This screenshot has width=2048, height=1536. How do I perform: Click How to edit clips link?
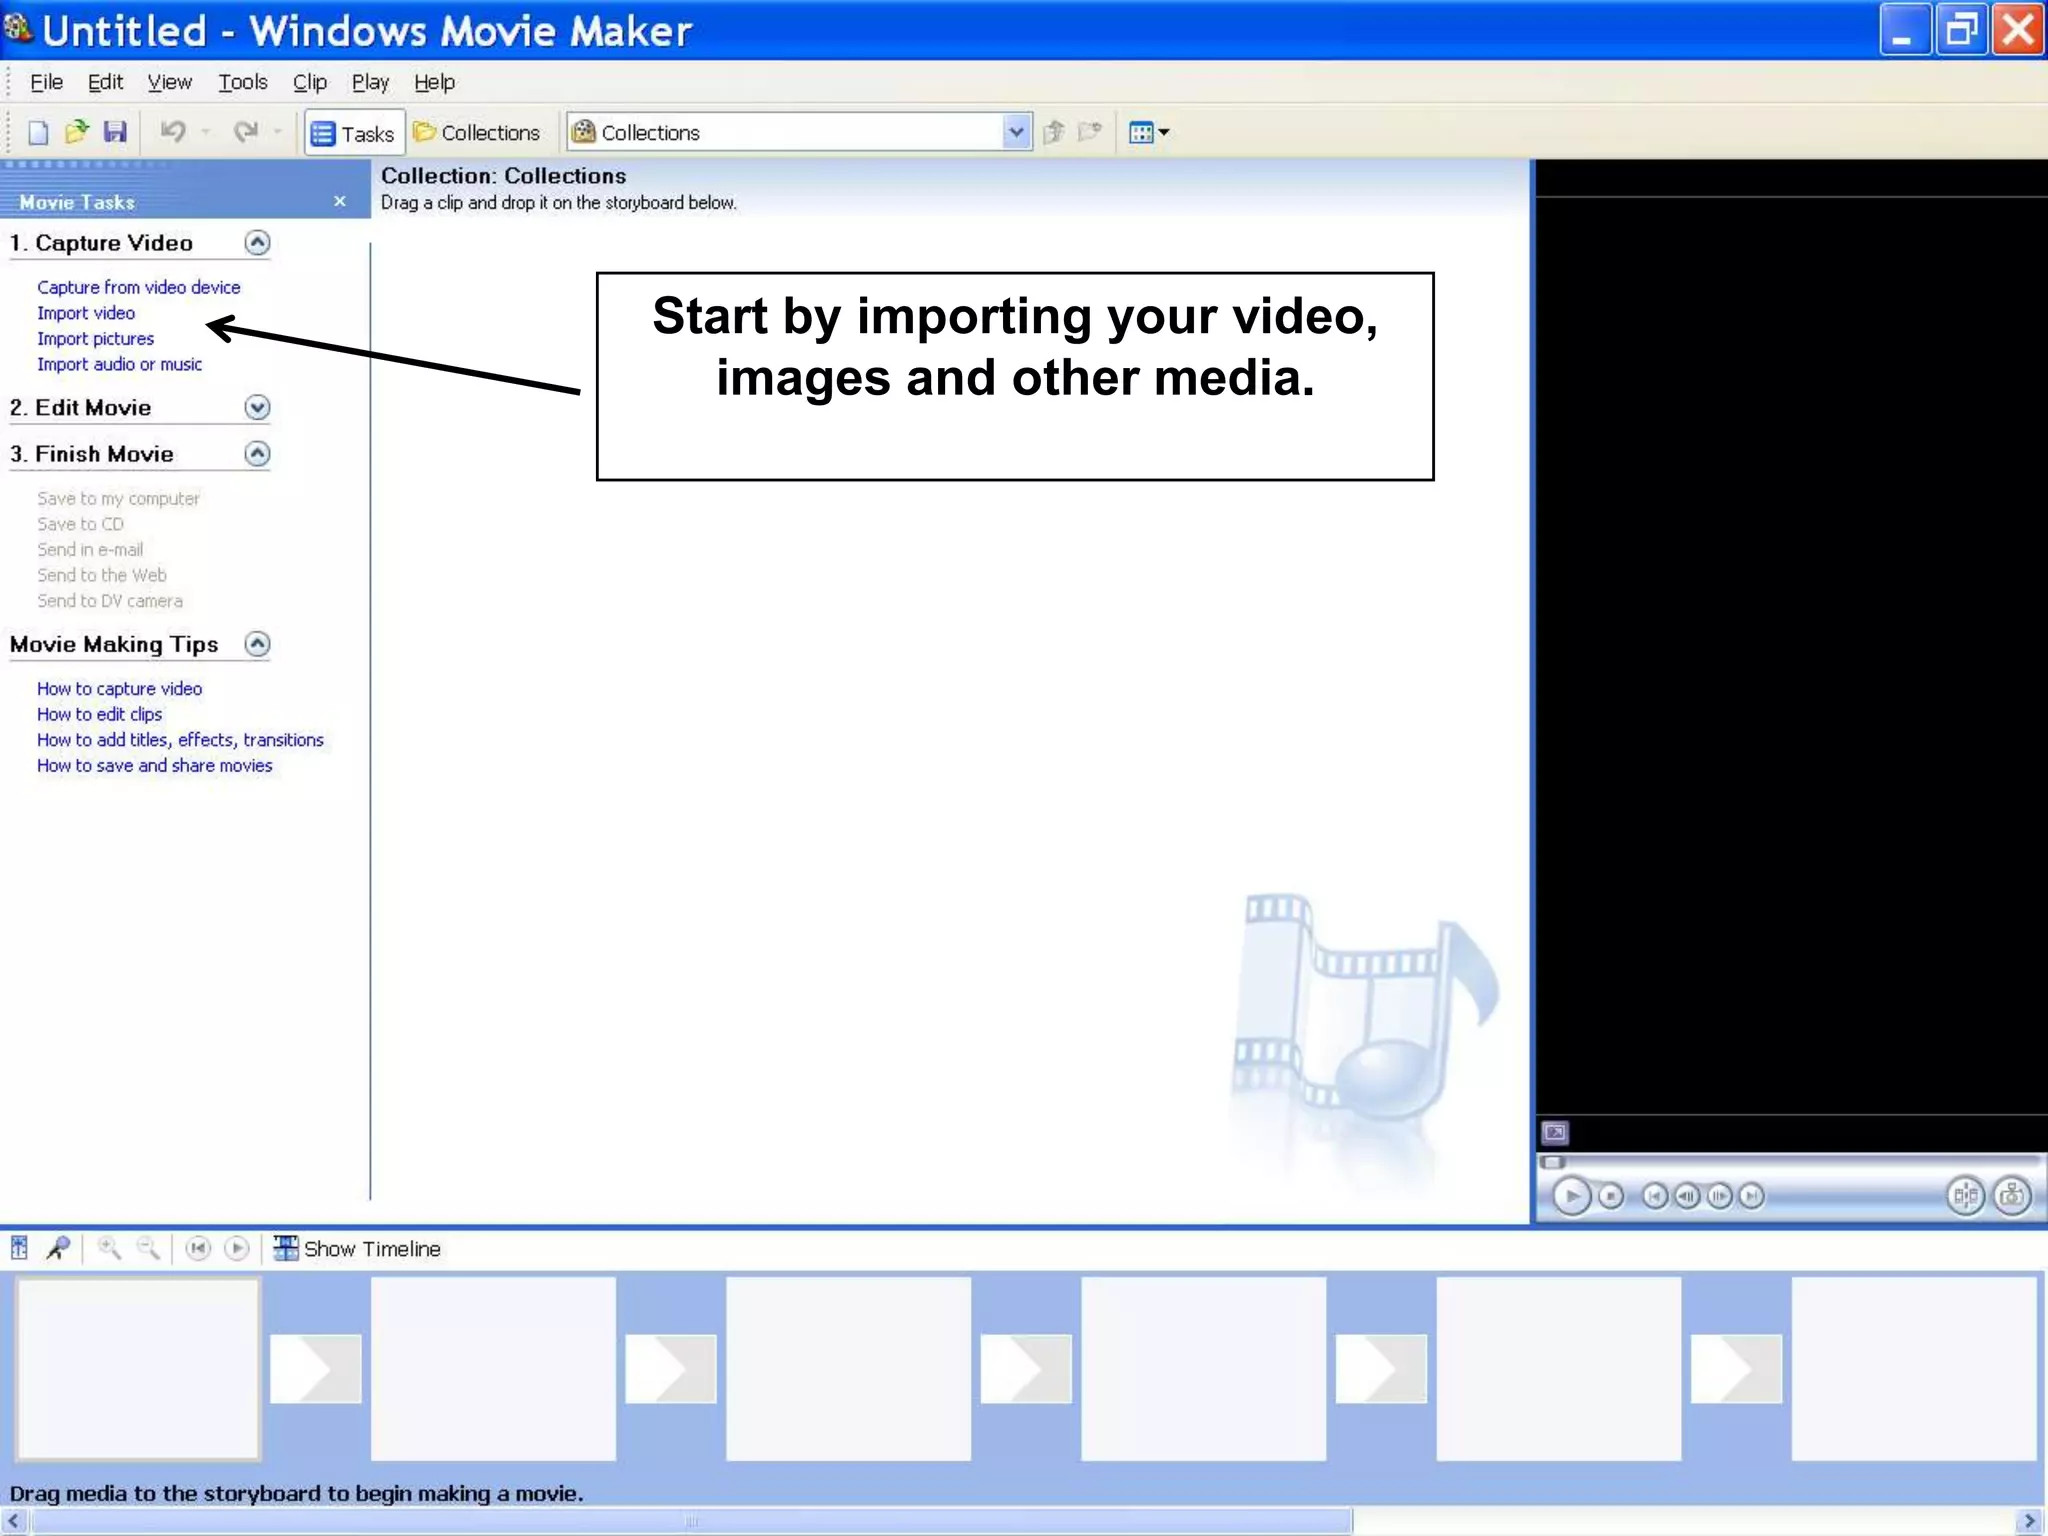tap(100, 714)
